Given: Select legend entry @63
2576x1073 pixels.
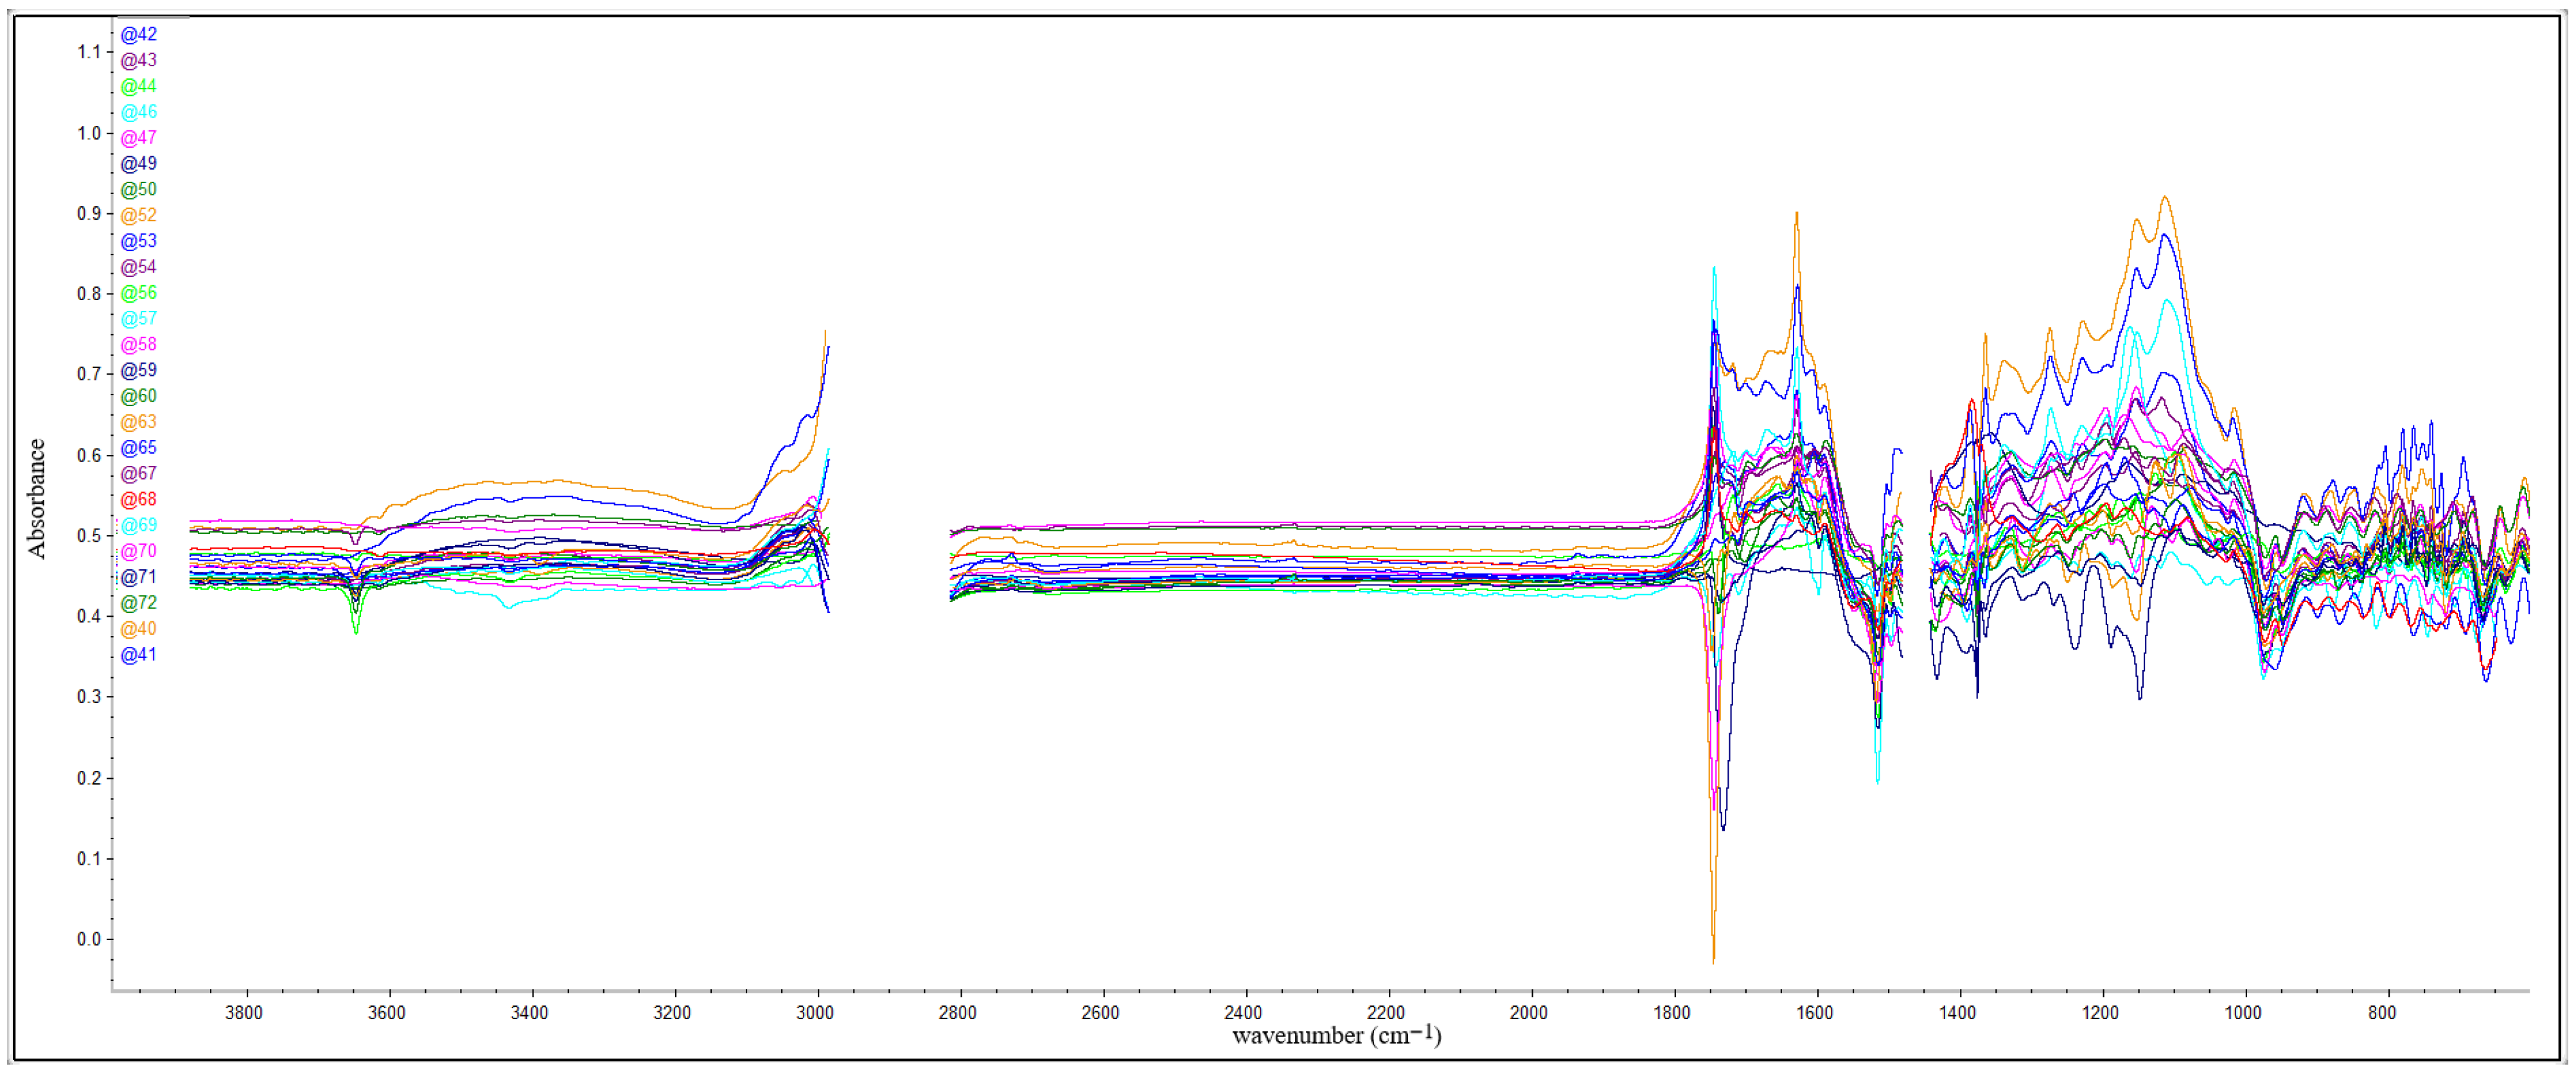Looking at the screenshot, I should [x=139, y=422].
